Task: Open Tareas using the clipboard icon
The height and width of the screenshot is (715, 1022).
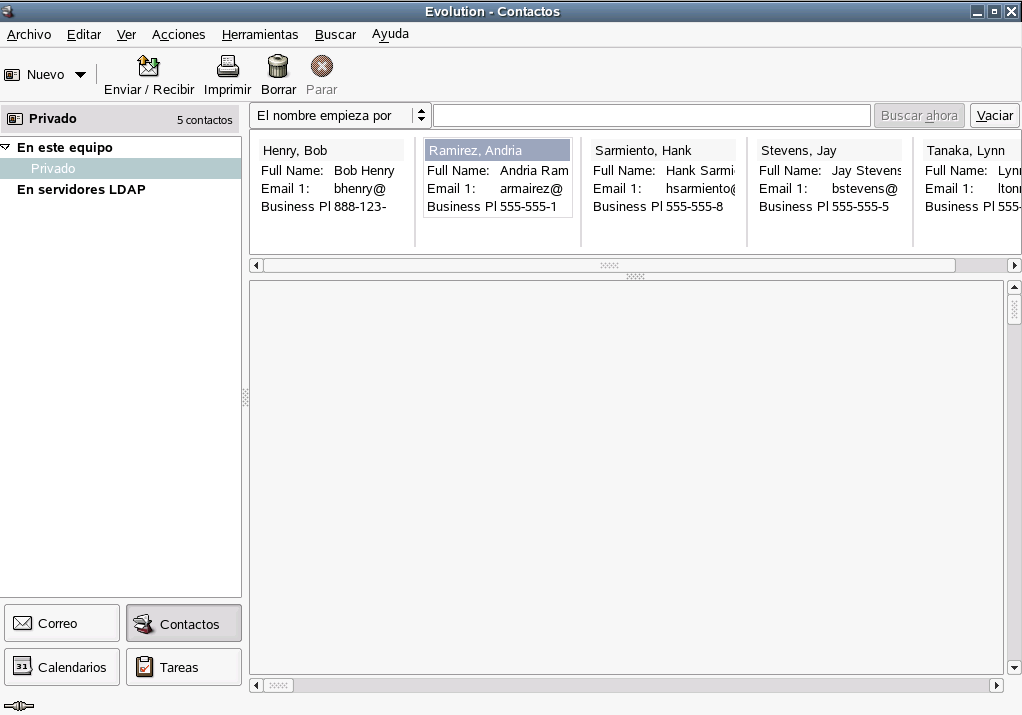Action: 145,667
